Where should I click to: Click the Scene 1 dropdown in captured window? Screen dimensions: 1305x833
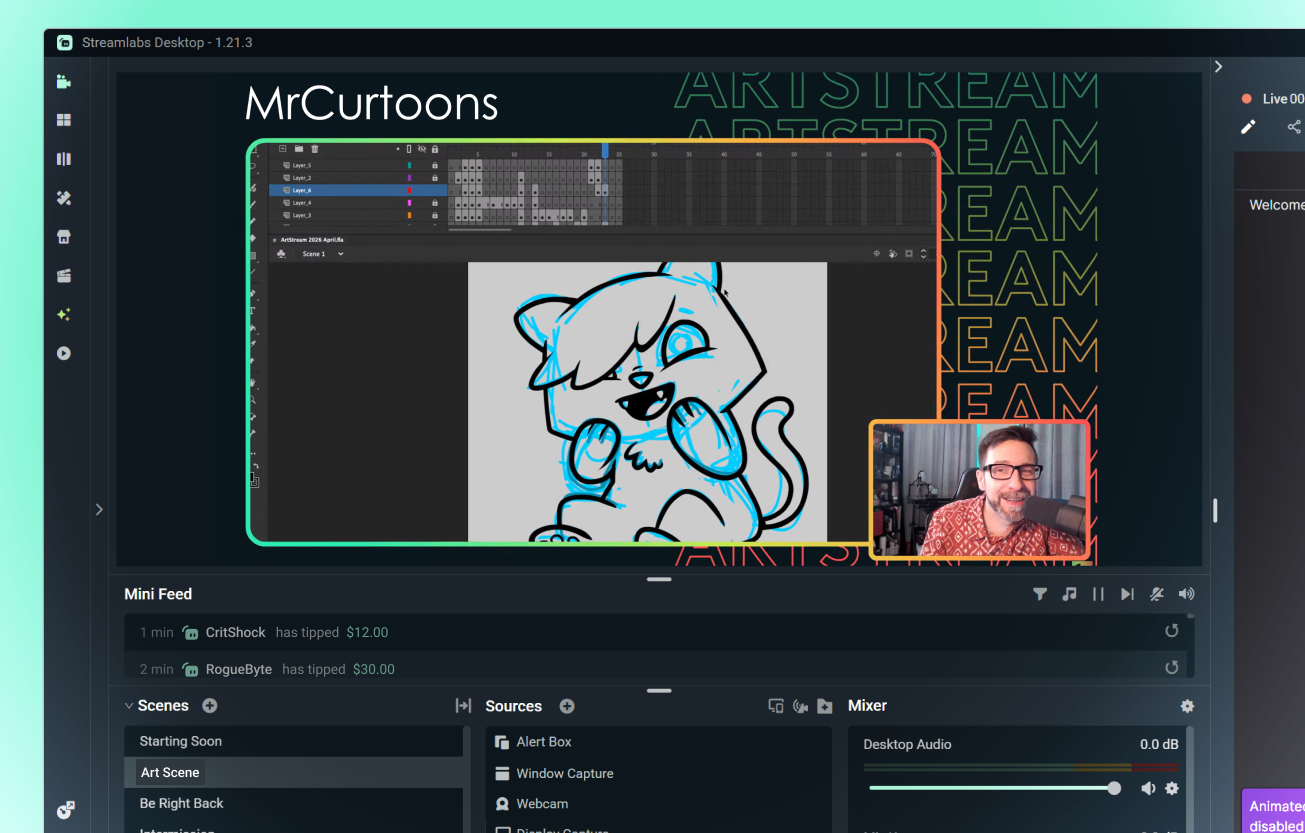[x=323, y=254]
